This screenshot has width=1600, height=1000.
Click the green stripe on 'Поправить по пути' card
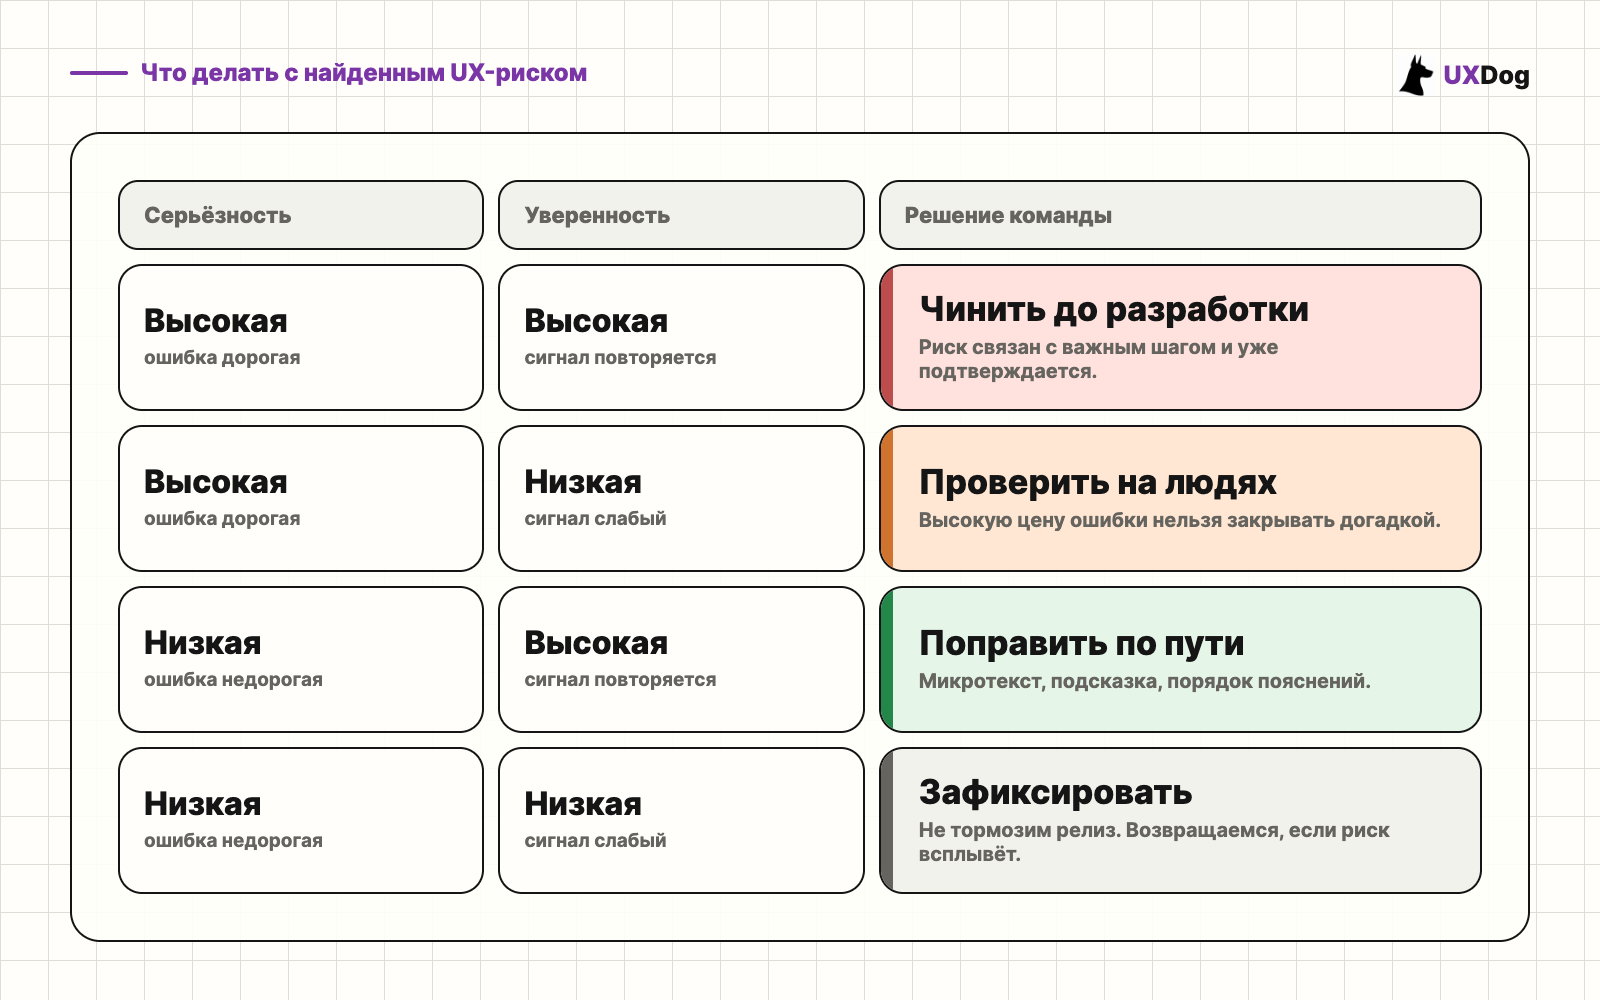[886, 660]
